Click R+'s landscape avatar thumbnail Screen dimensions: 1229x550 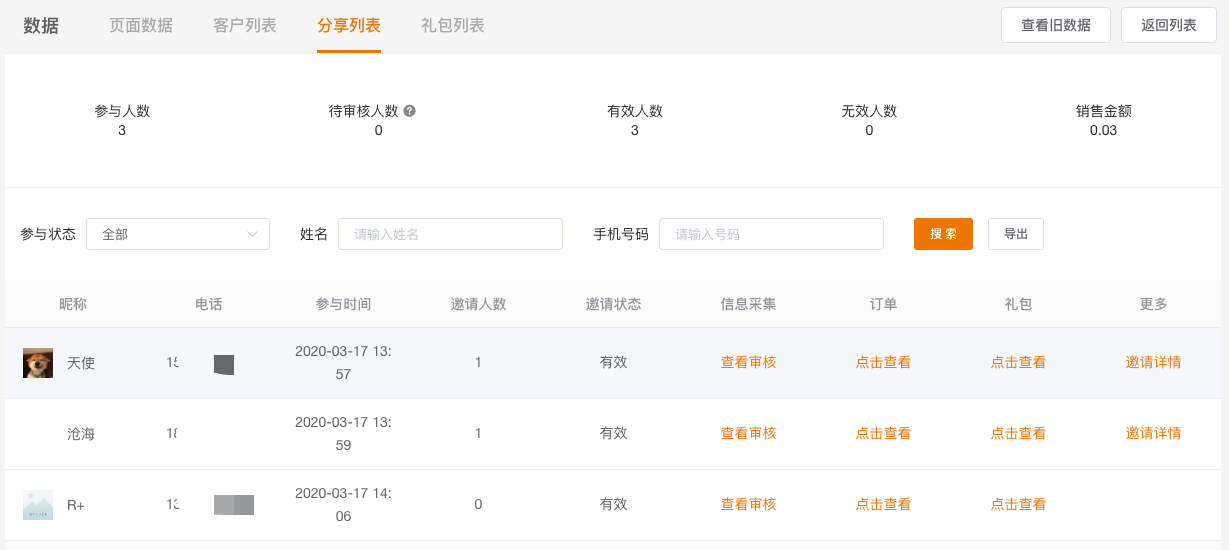[x=38, y=505]
